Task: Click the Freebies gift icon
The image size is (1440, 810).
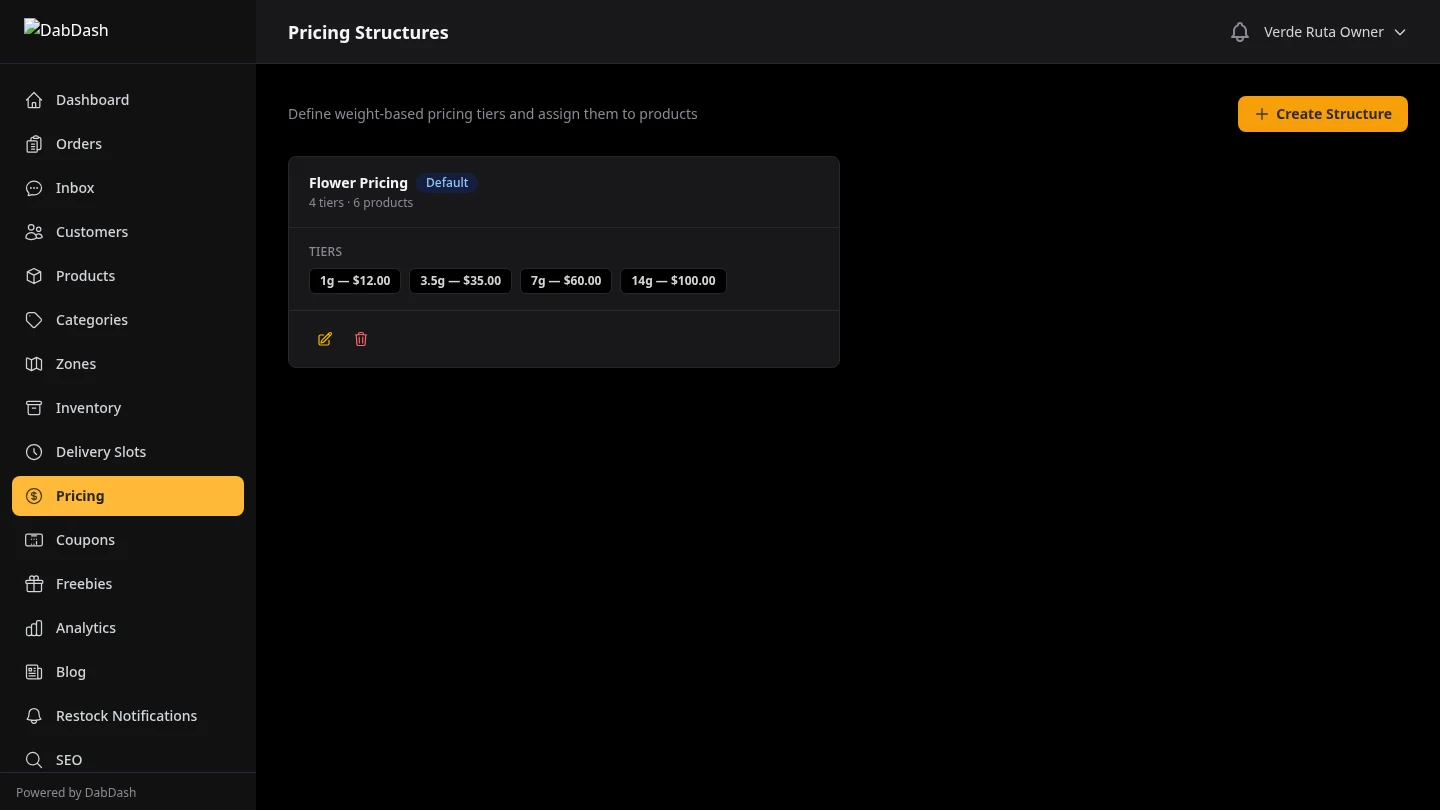Action: coord(34,584)
